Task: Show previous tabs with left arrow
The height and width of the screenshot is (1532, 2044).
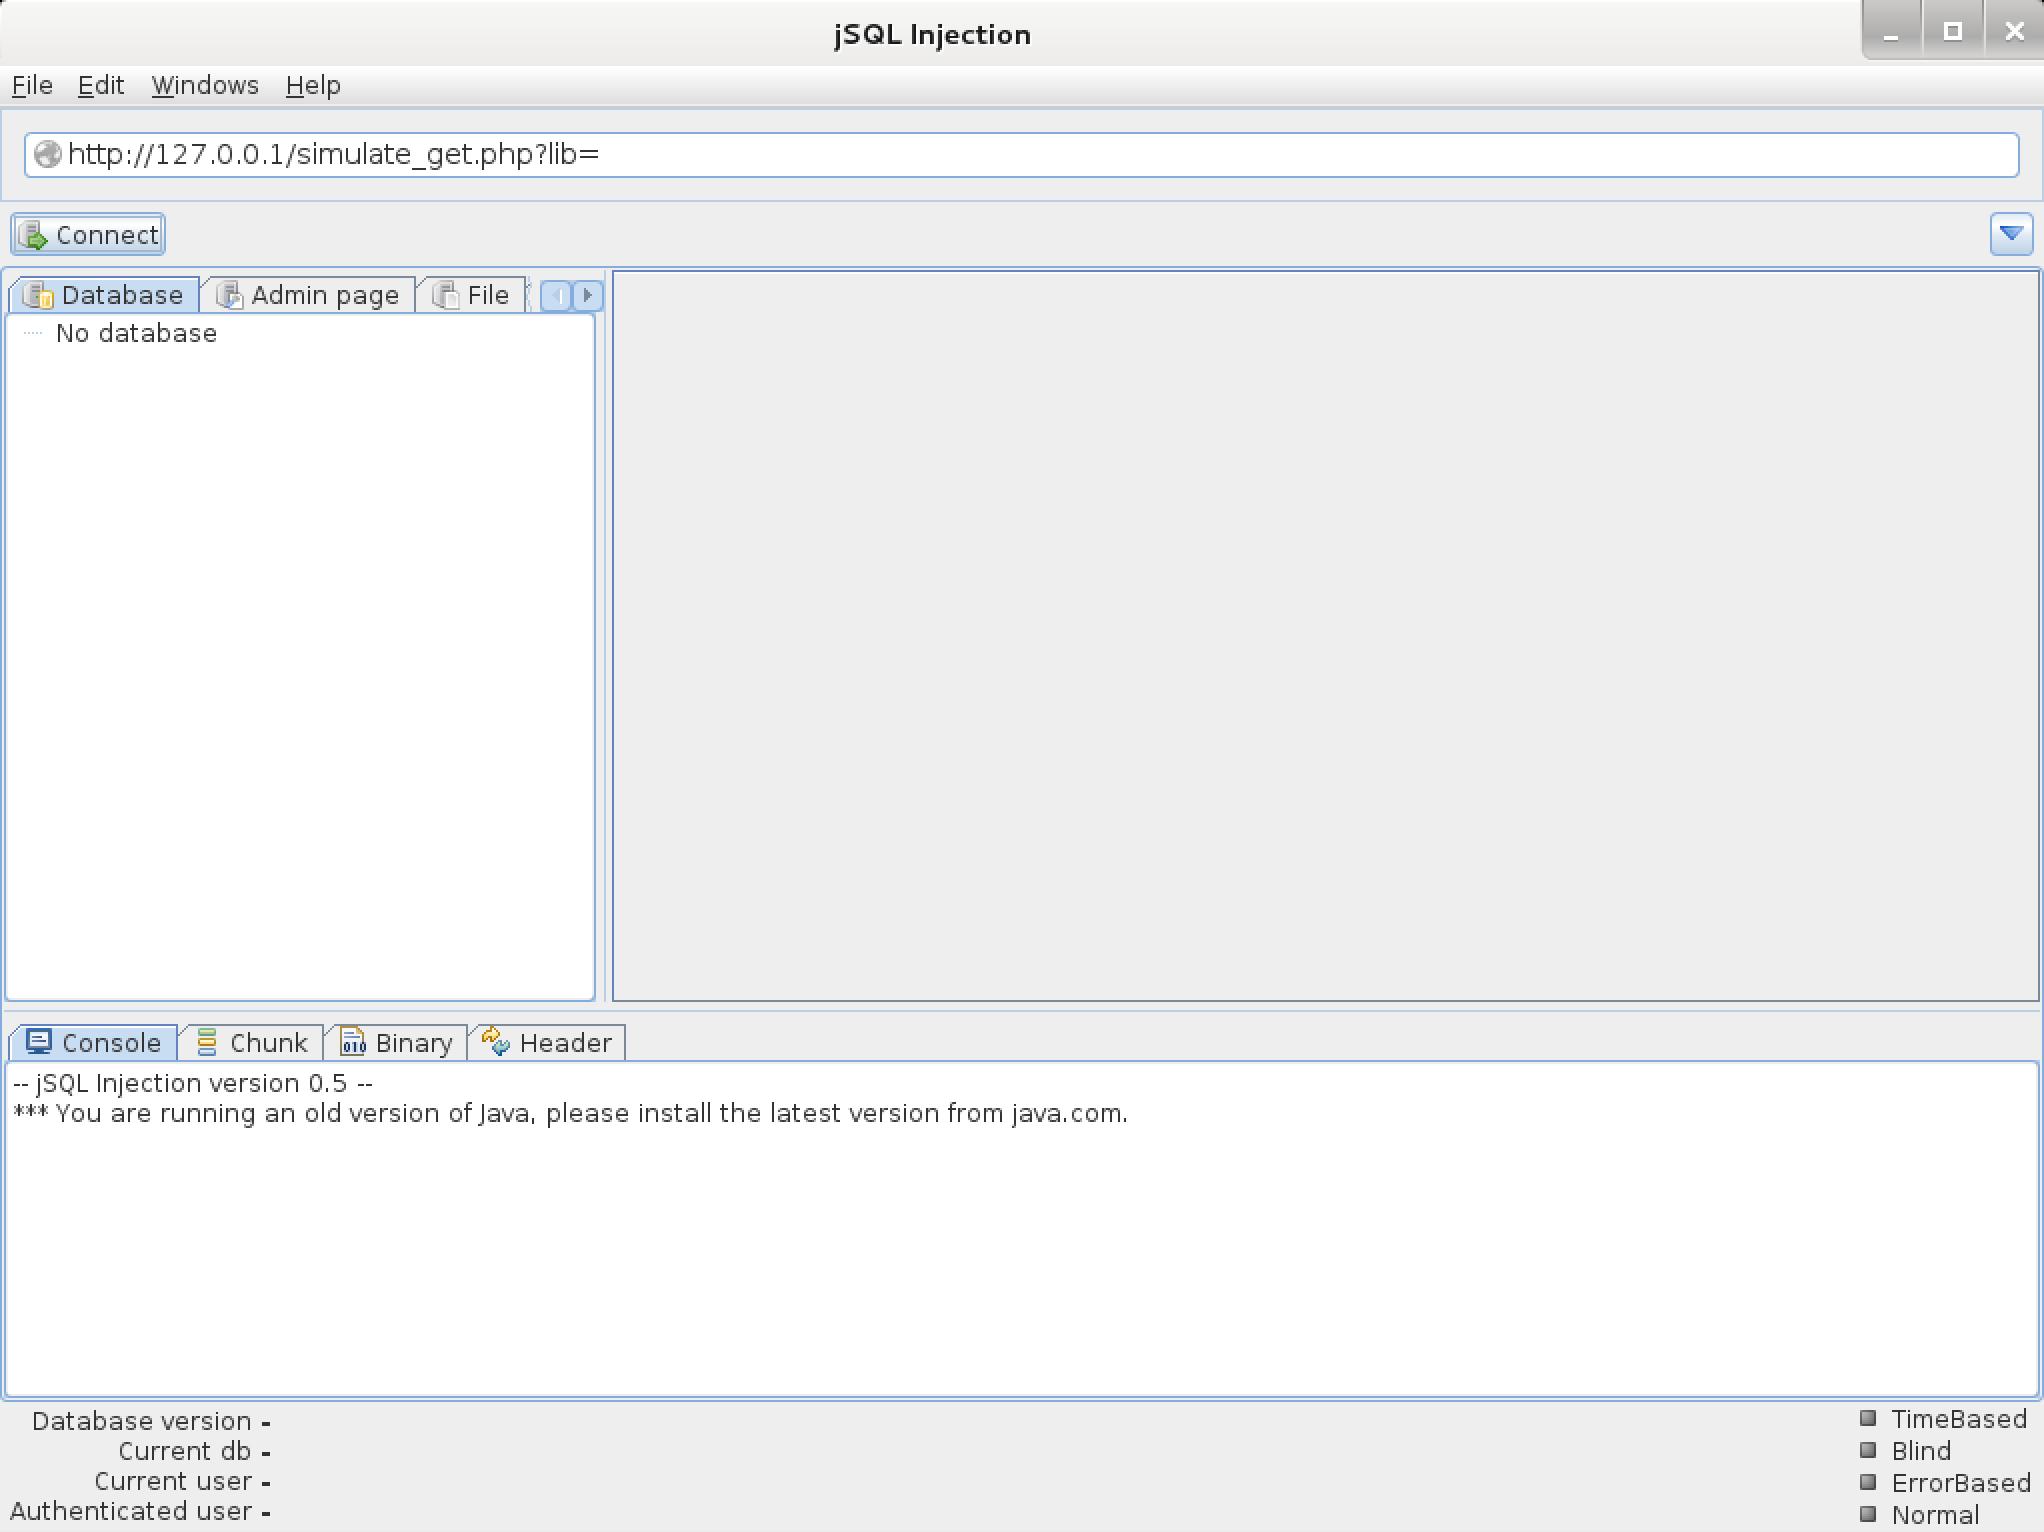Action: pos(557,295)
